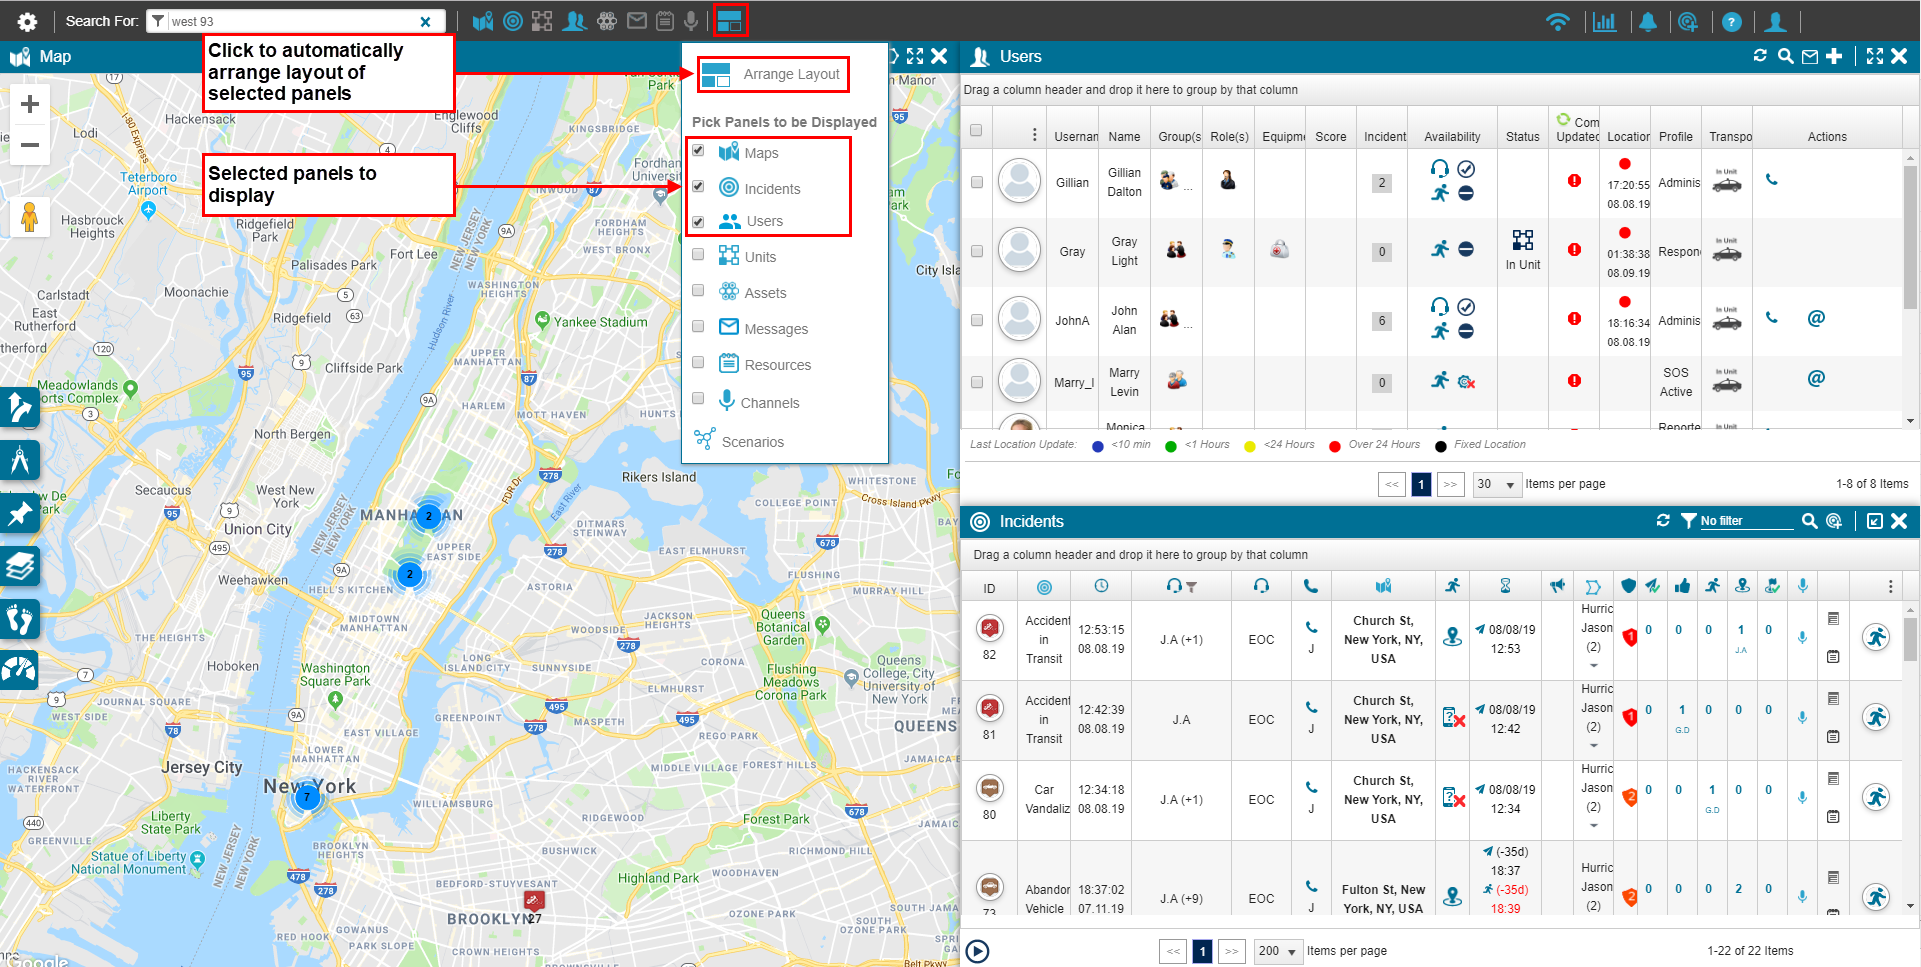This screenshot has width=1921, height=967.
Task: Go to next page in Users pager
Action: tap(1451, 484)
